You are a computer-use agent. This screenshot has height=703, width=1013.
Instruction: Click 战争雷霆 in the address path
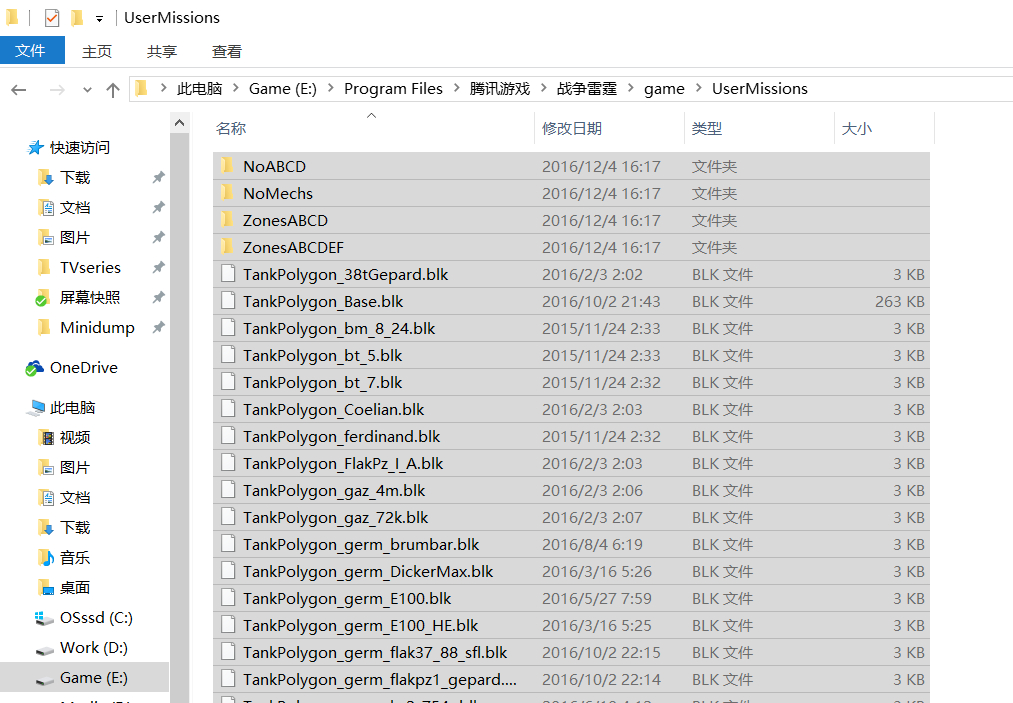point(587,89)
